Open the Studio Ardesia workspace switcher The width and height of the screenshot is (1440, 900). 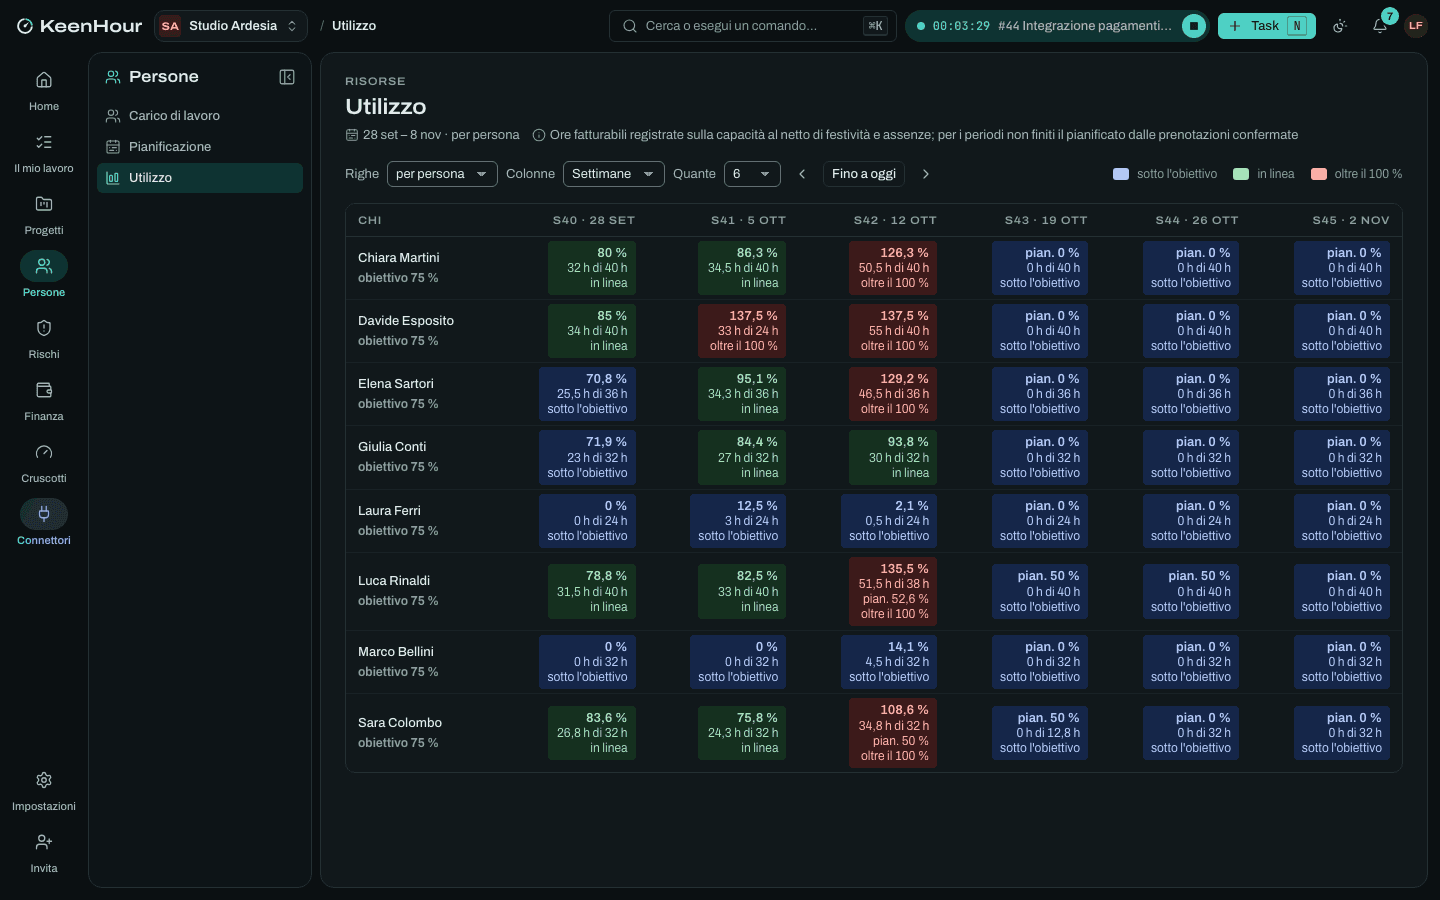231,26
